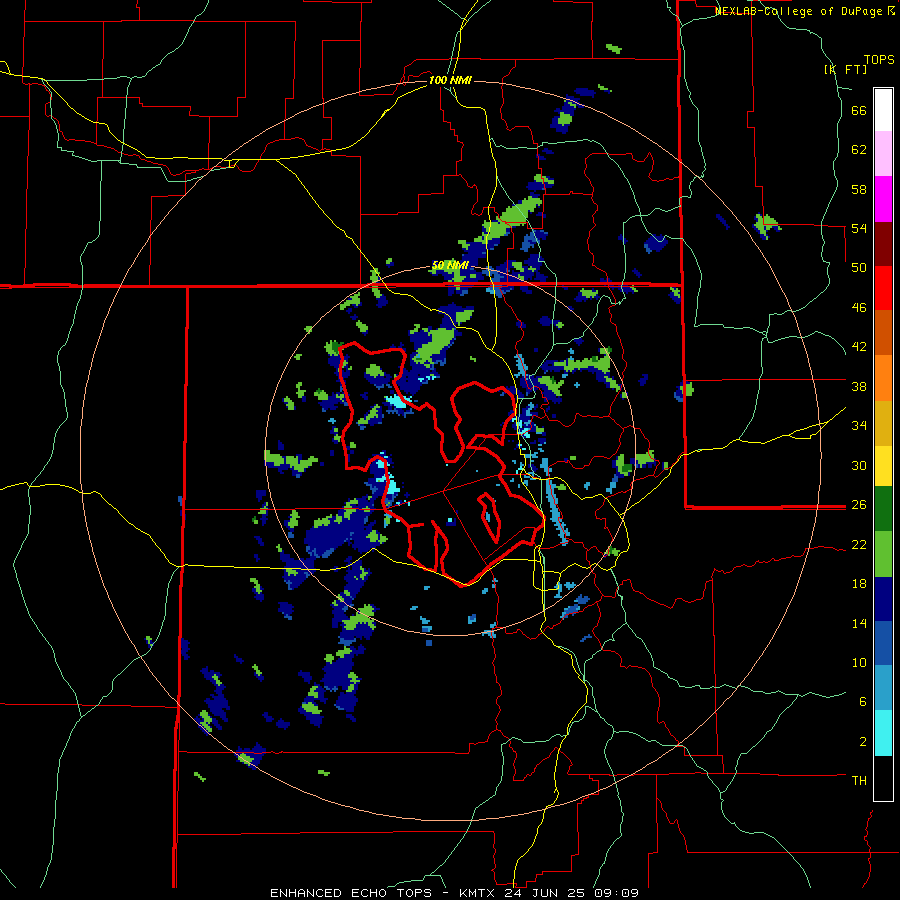Click the "KMTX" radar site identifier
This screenshot has width=900, height=900.
477,893
